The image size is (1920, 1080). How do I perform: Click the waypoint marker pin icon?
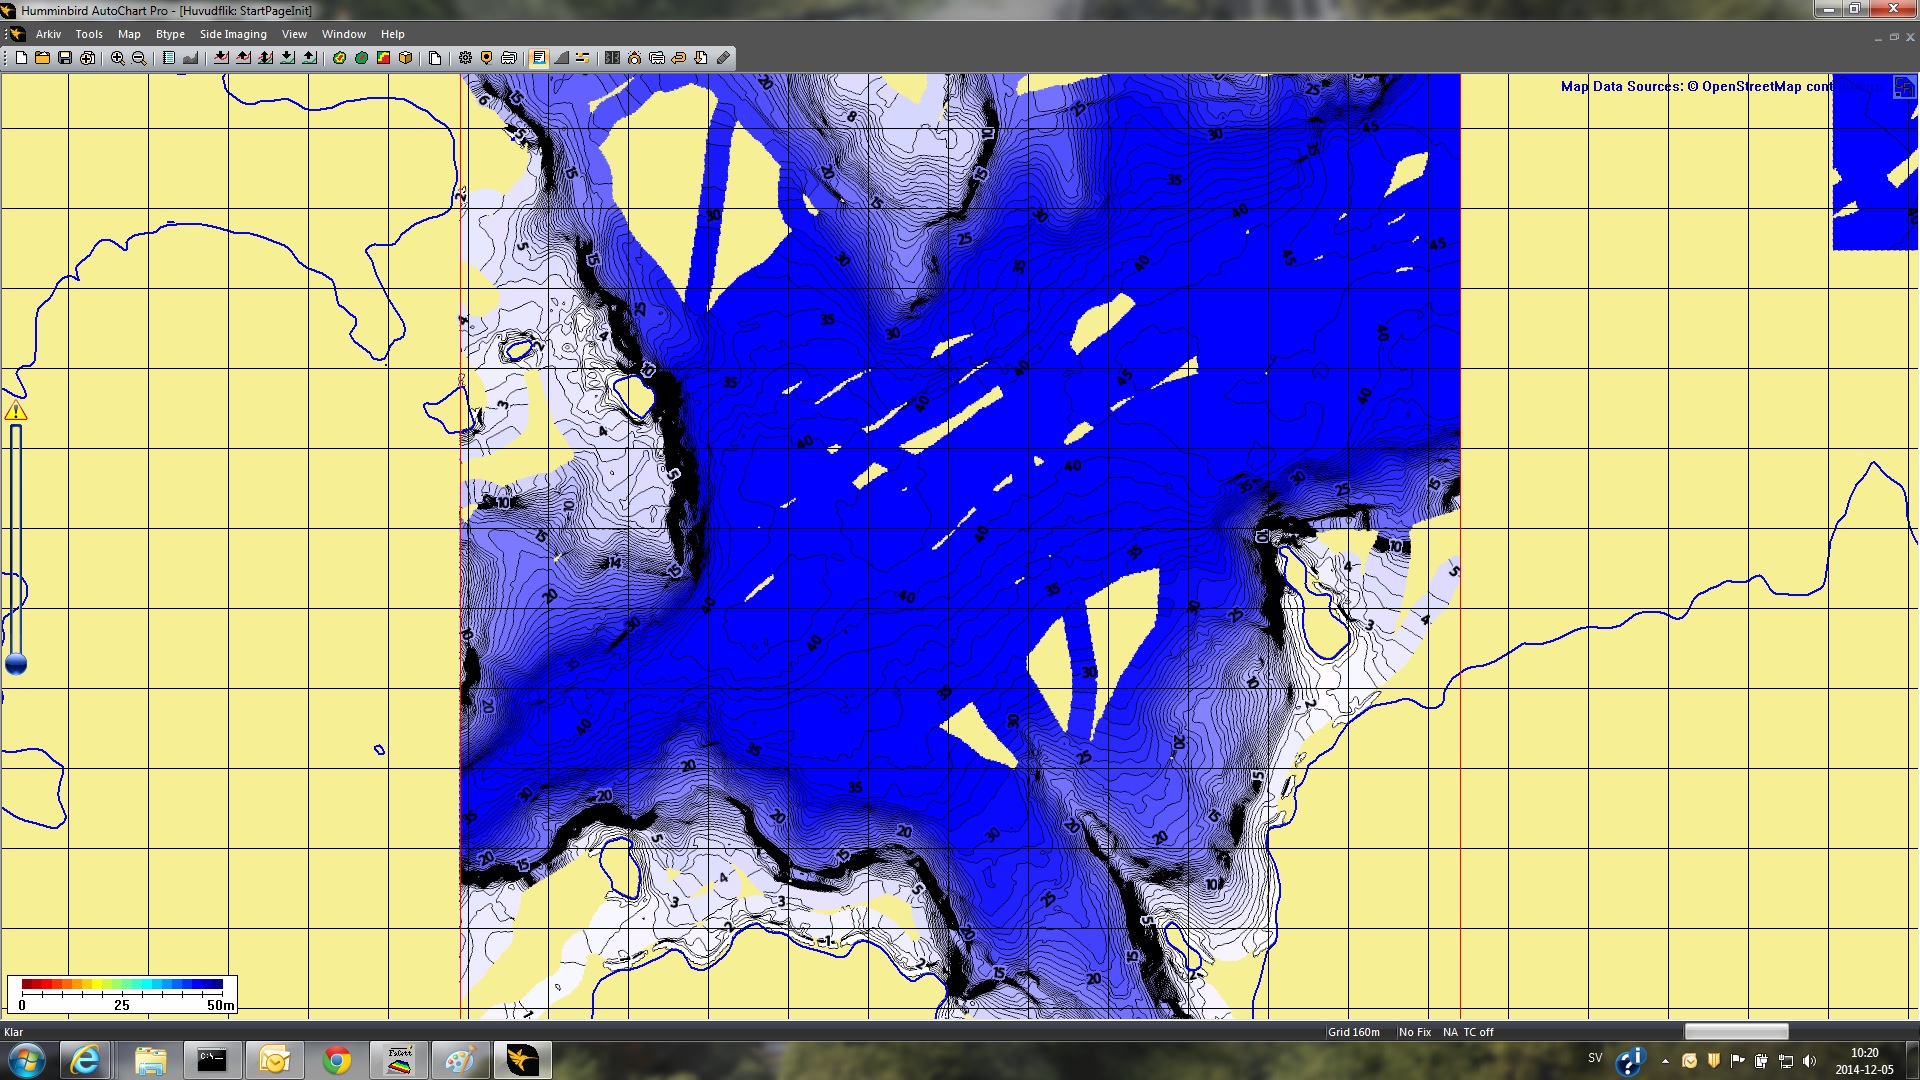pos(487,58)
